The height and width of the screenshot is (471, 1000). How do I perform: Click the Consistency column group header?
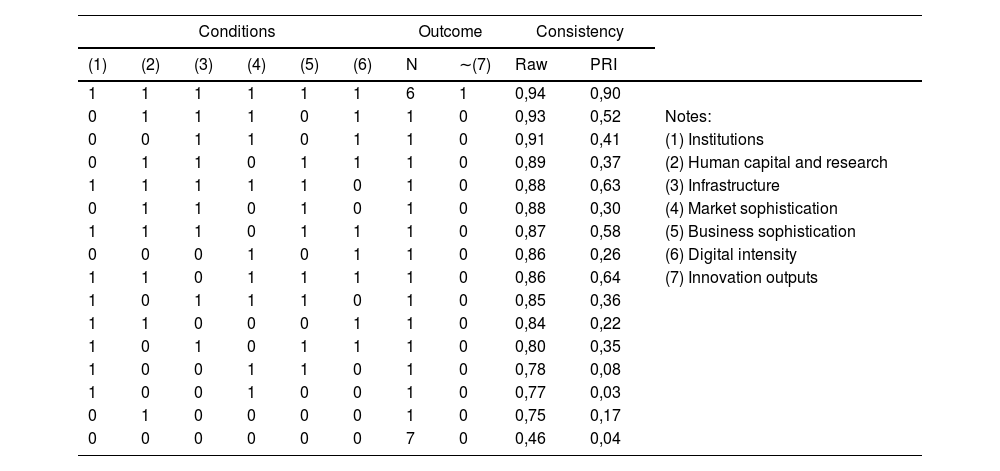pos(579,32)
